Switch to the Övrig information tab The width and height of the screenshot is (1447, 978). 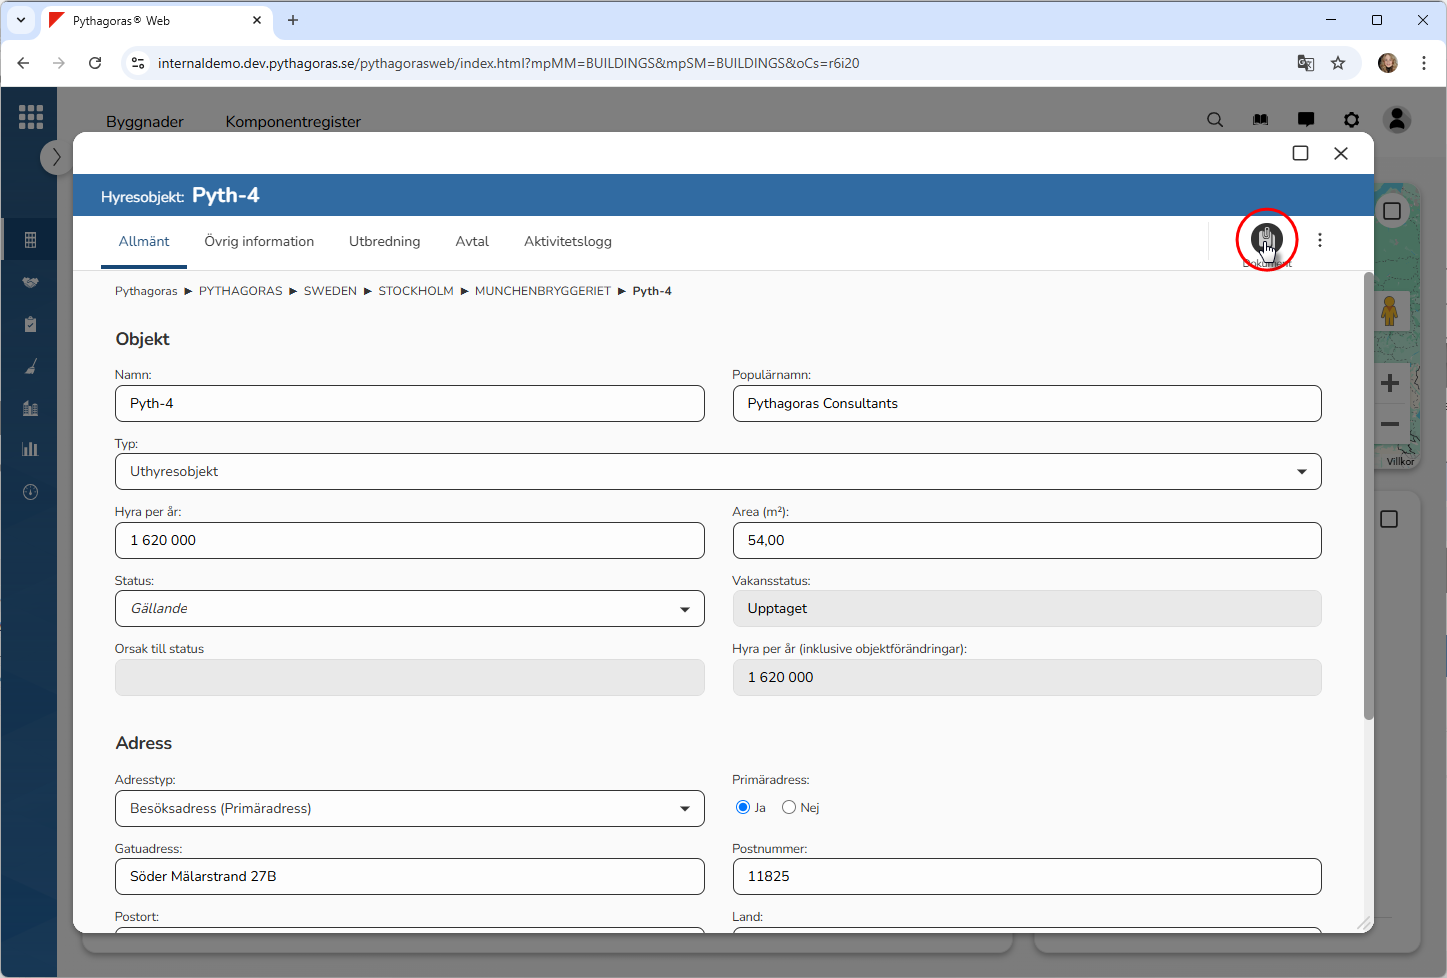[259, 242]
